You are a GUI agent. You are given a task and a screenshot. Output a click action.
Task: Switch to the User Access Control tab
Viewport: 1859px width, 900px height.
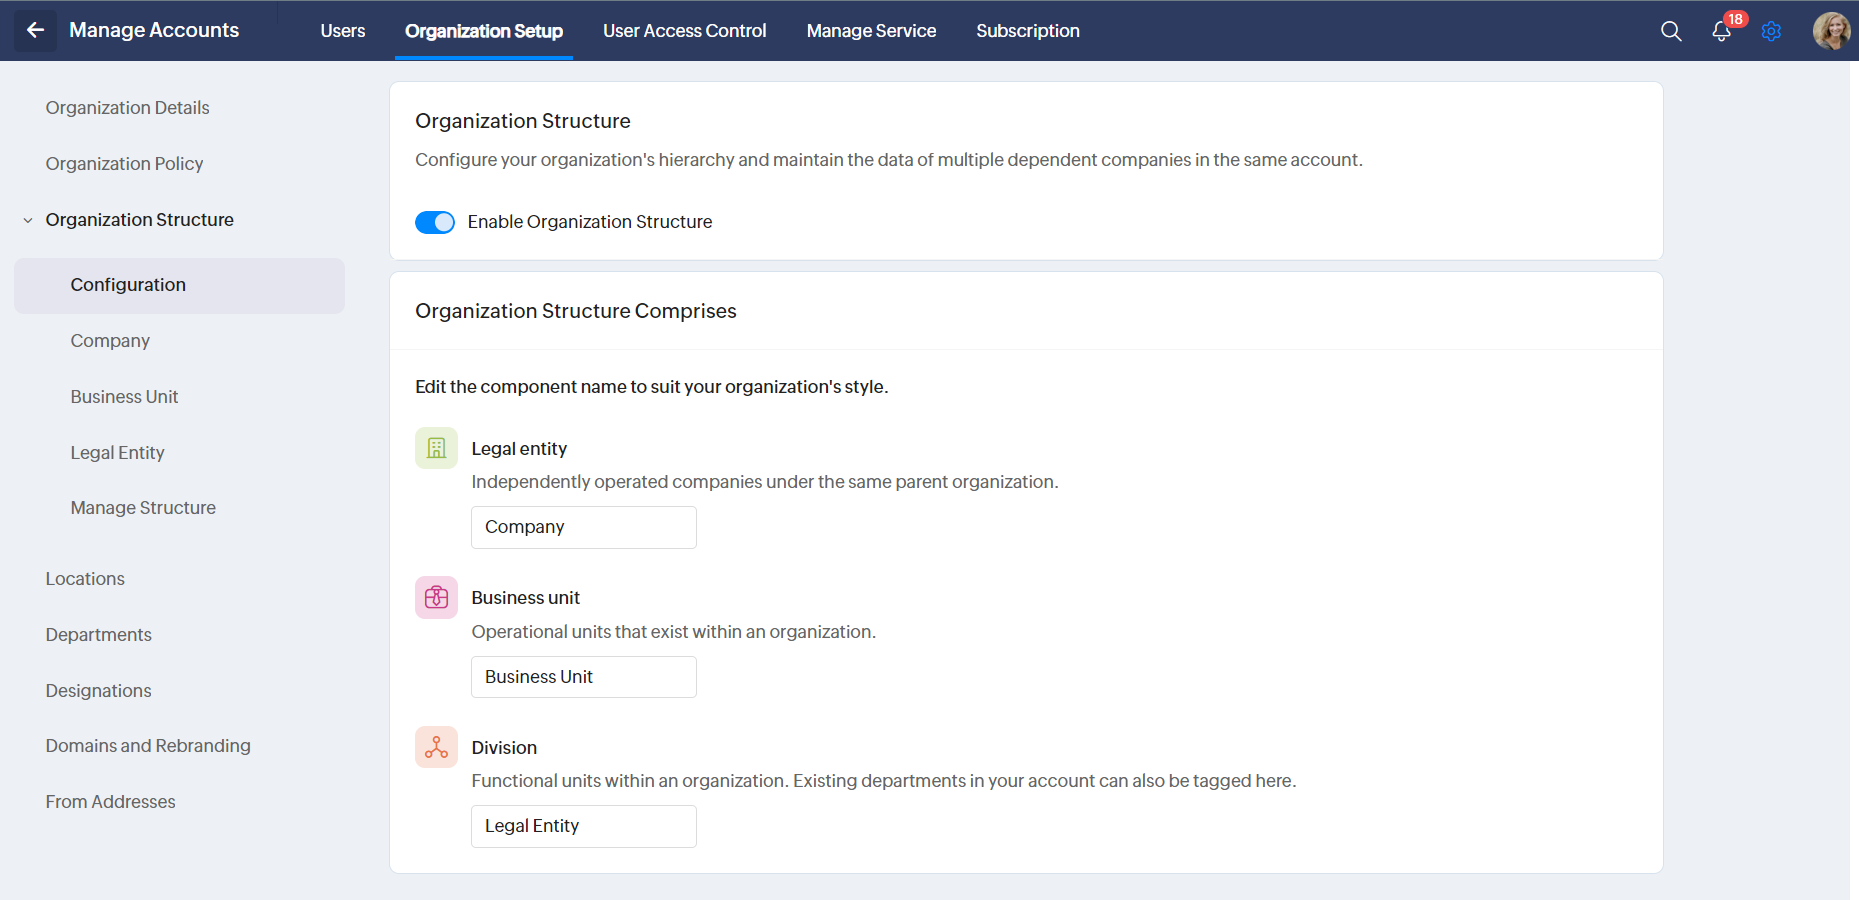coord(684,31)
